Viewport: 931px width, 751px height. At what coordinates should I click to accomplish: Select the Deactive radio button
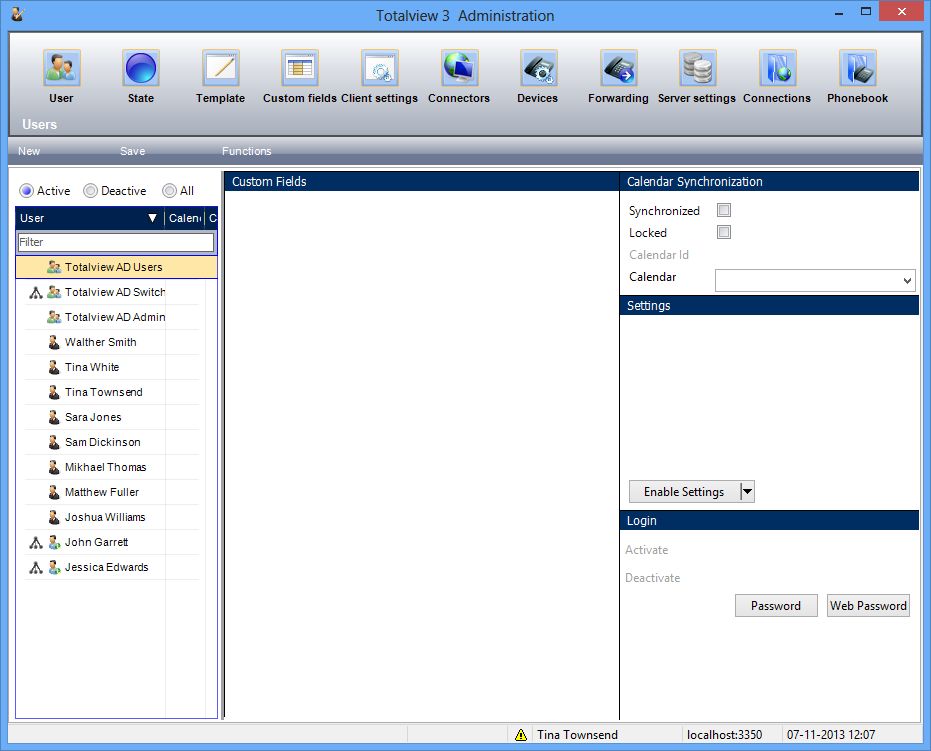click(90, 191)
